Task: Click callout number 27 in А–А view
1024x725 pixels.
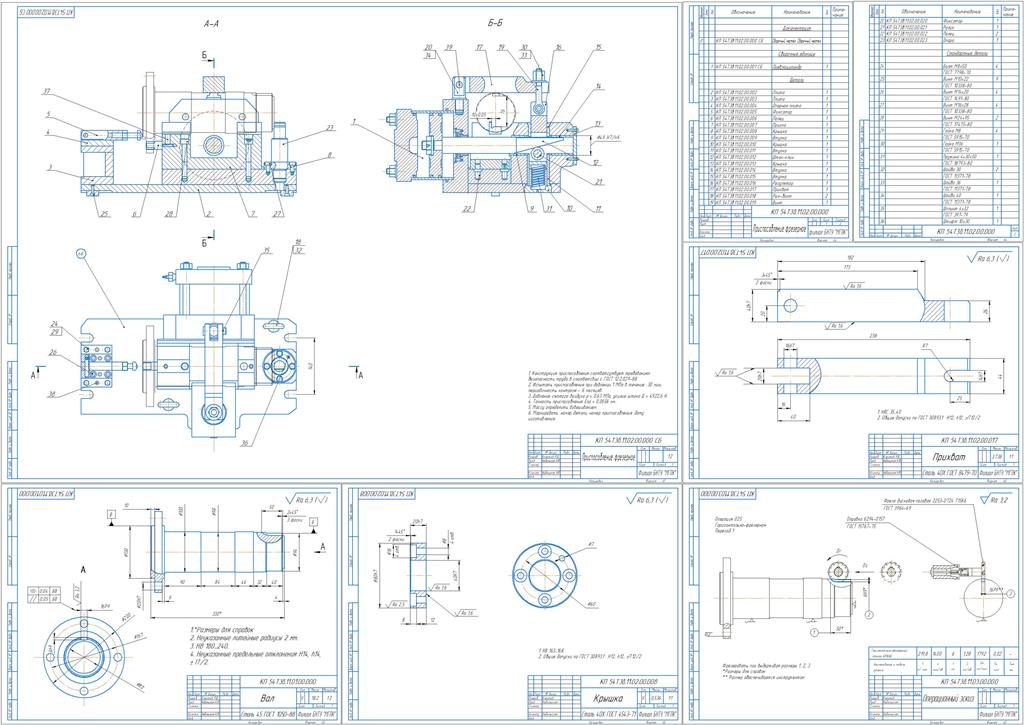Action: pyautogui.click(x=280, y=214)
